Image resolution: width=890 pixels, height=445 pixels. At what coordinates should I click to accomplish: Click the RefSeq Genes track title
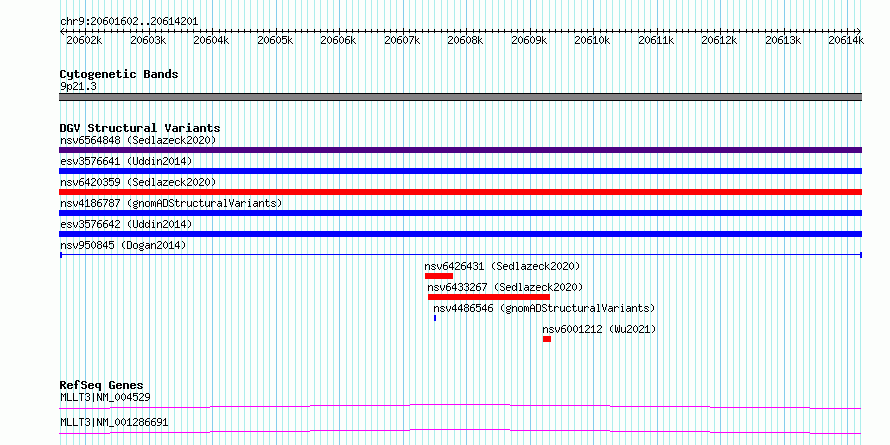101,385
